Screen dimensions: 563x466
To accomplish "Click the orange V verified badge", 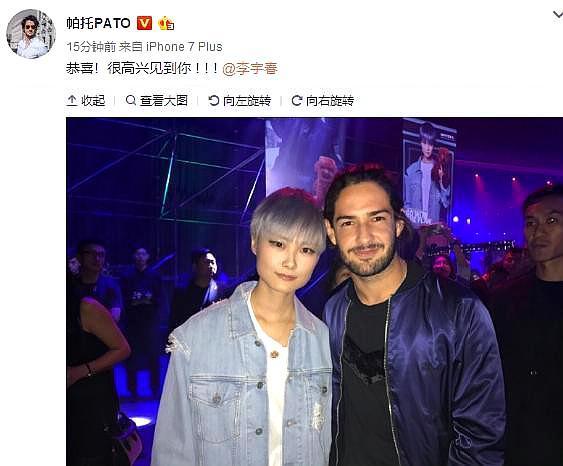I will 144,23.
